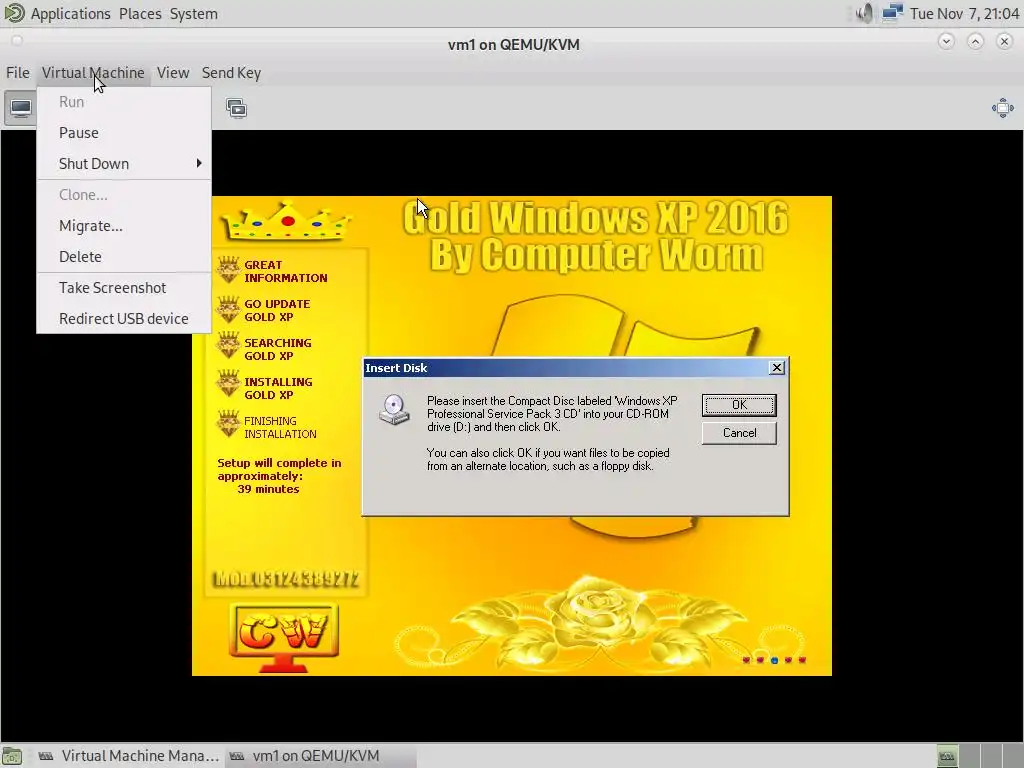
Task: Click the CD drive icon in the dialog
Action: pos(394,409)
